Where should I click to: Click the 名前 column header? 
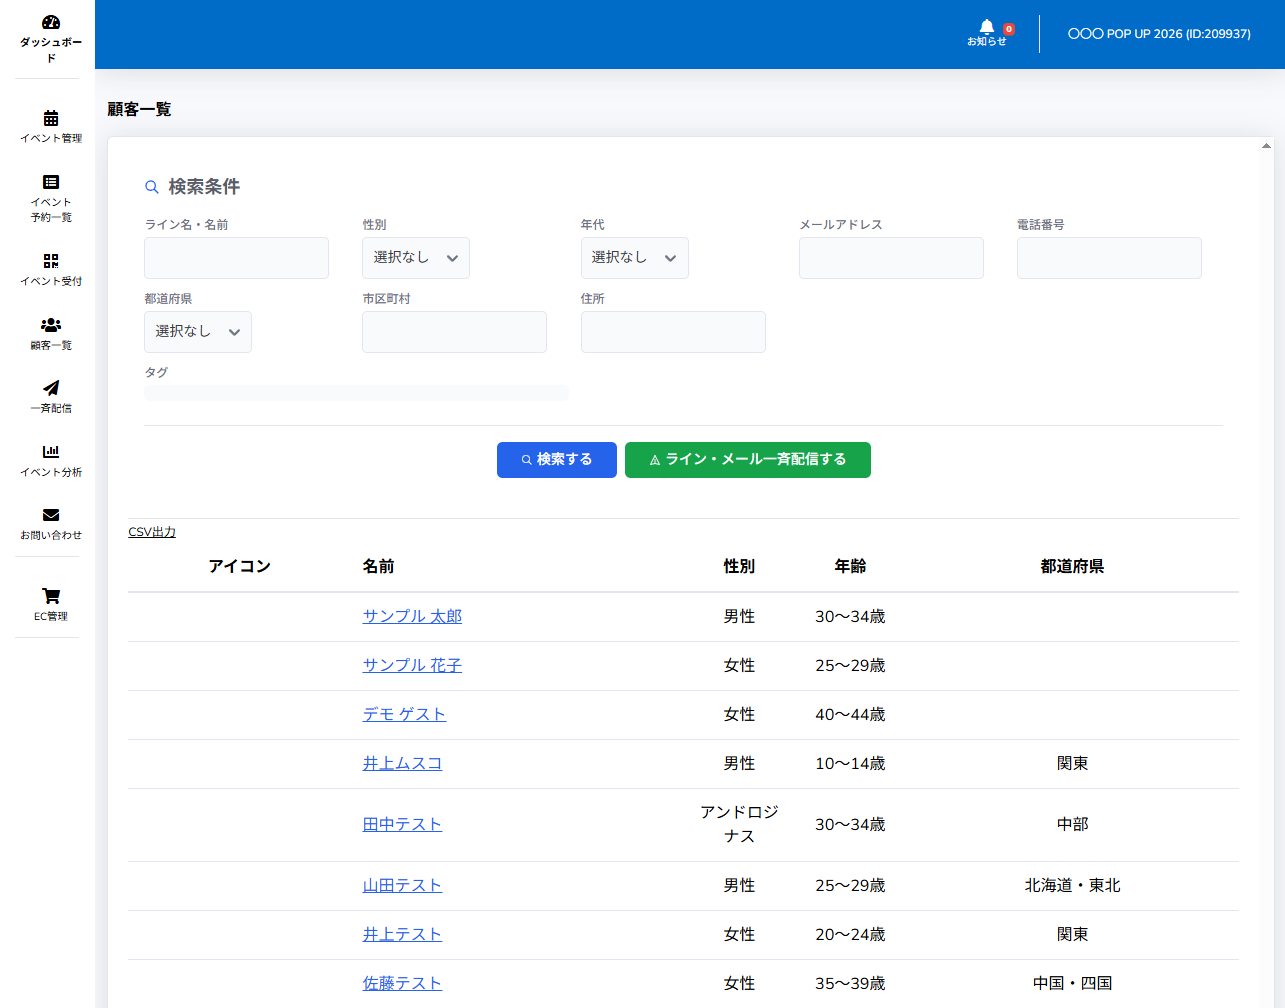point(378,566)
